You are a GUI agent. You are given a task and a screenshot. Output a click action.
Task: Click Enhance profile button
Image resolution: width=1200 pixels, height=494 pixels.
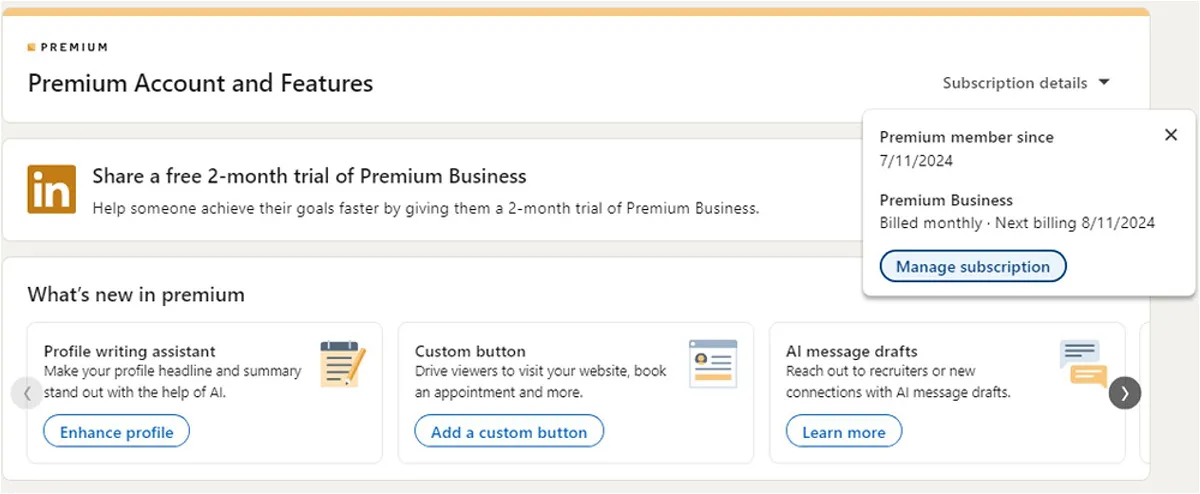[x=117, y=432]
